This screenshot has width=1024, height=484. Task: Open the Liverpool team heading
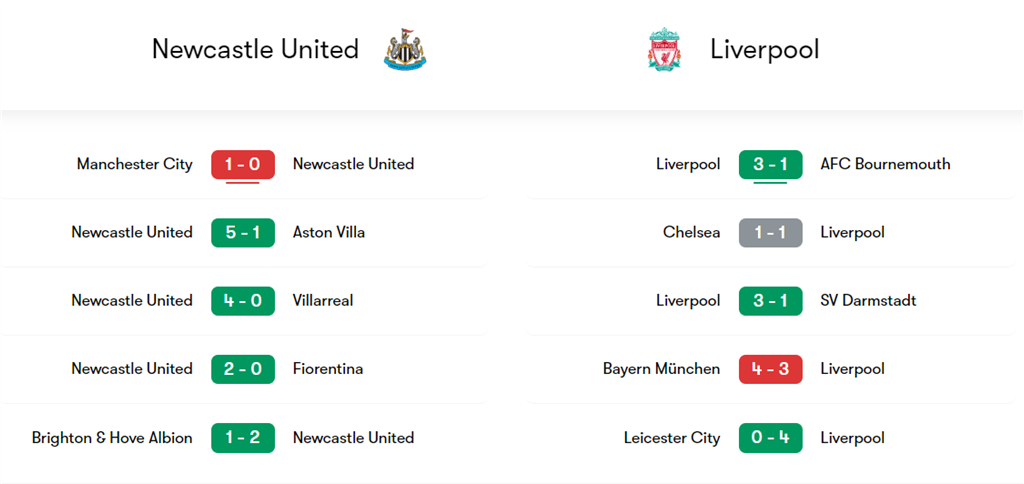click(765, 49)
